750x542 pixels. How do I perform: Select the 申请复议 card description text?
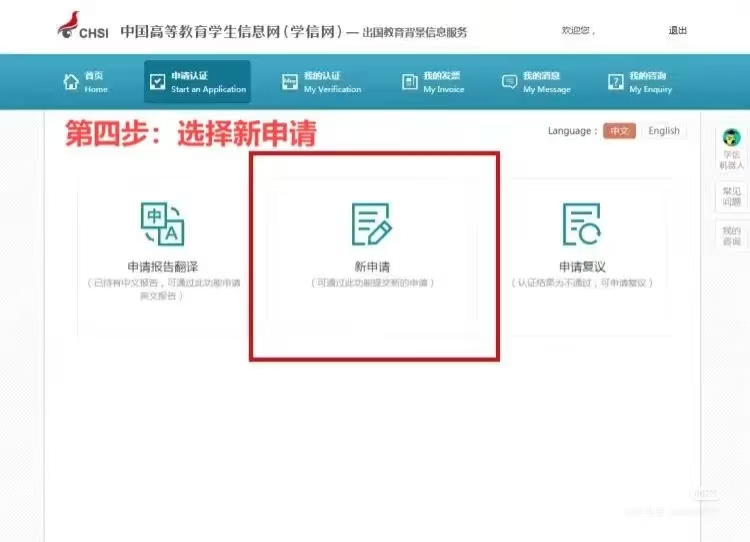coord(581,284)
